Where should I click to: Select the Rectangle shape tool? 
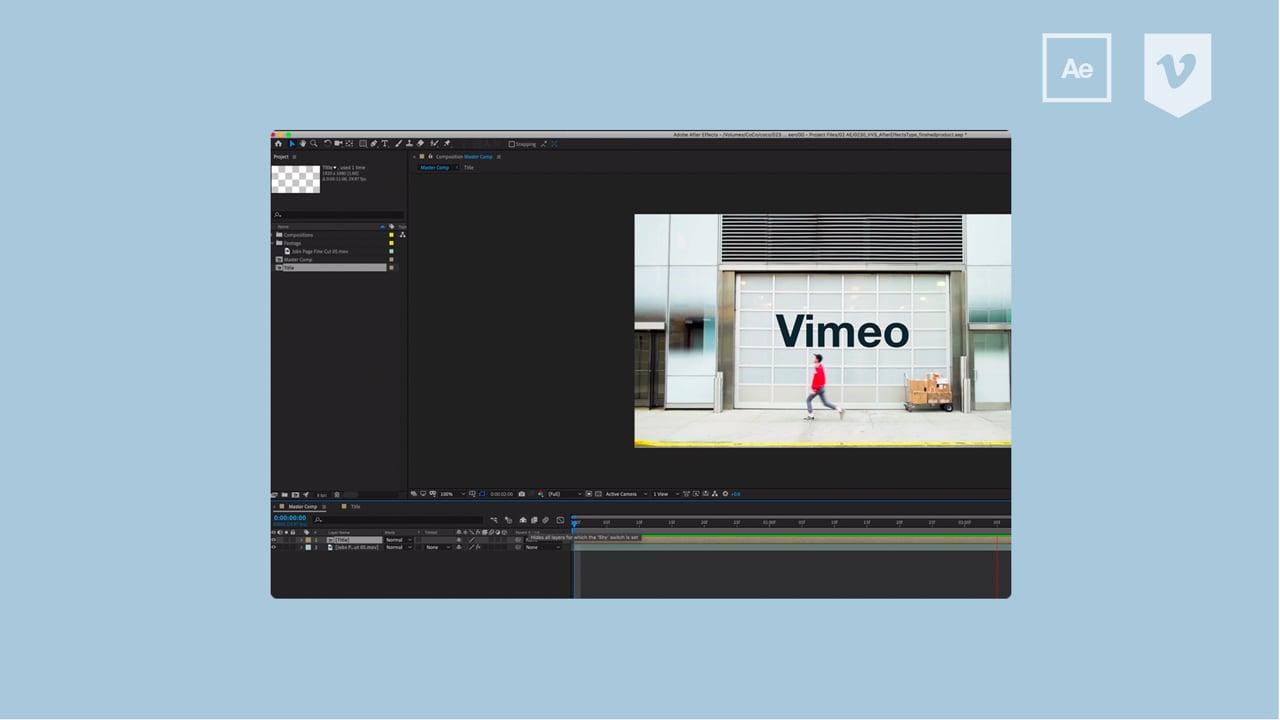coord(363,144)
